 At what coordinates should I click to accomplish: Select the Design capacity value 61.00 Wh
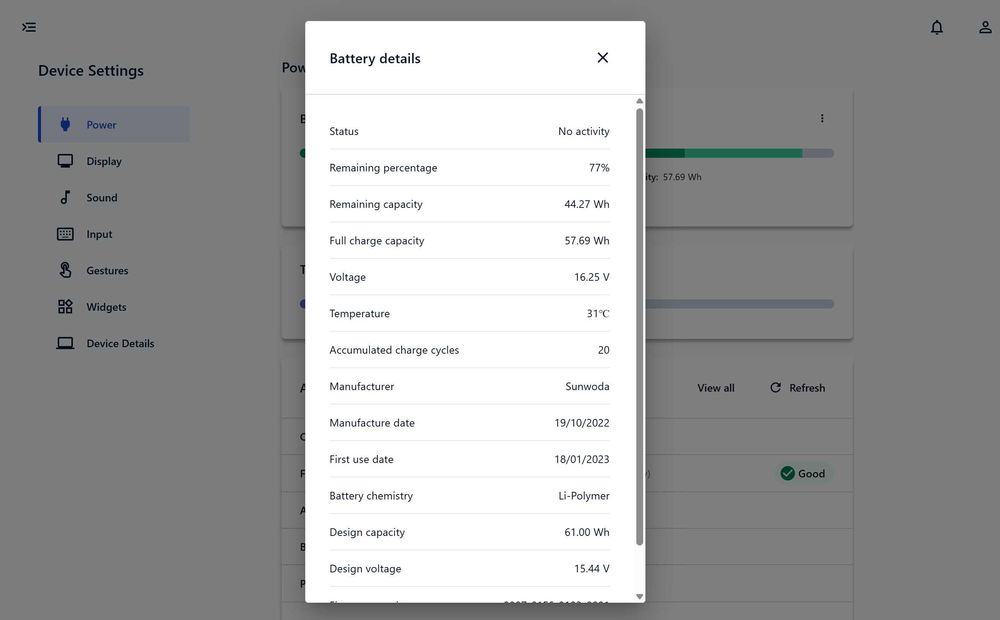(587, 532)
